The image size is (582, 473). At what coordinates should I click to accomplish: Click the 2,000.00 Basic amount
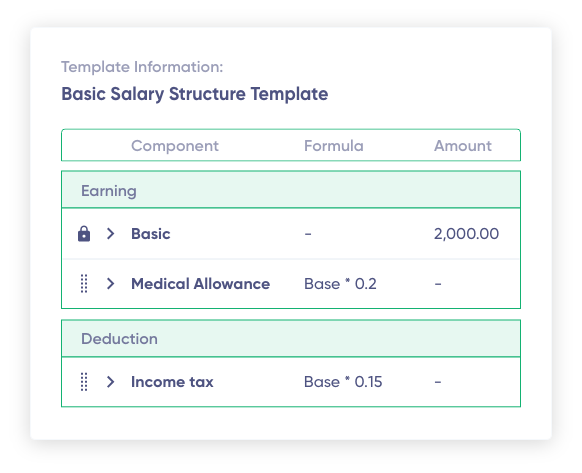tap(467, 234)
